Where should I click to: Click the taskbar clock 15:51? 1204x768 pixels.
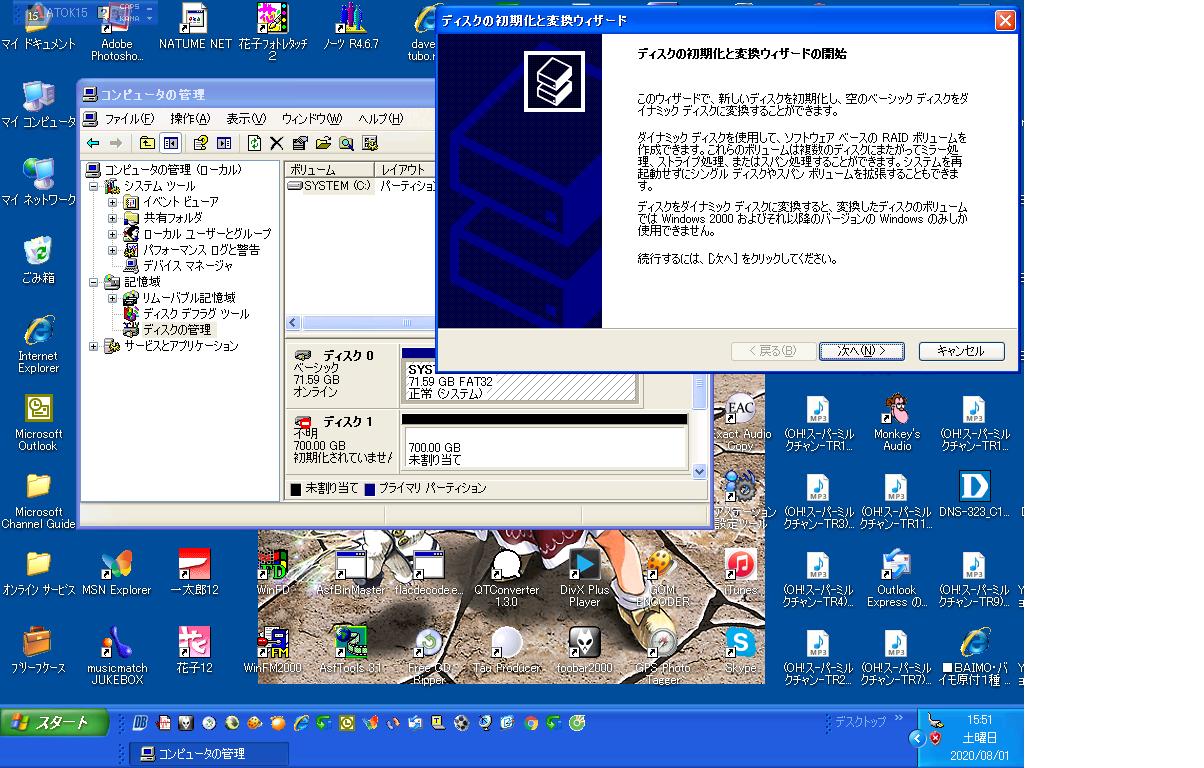point(980,720)
